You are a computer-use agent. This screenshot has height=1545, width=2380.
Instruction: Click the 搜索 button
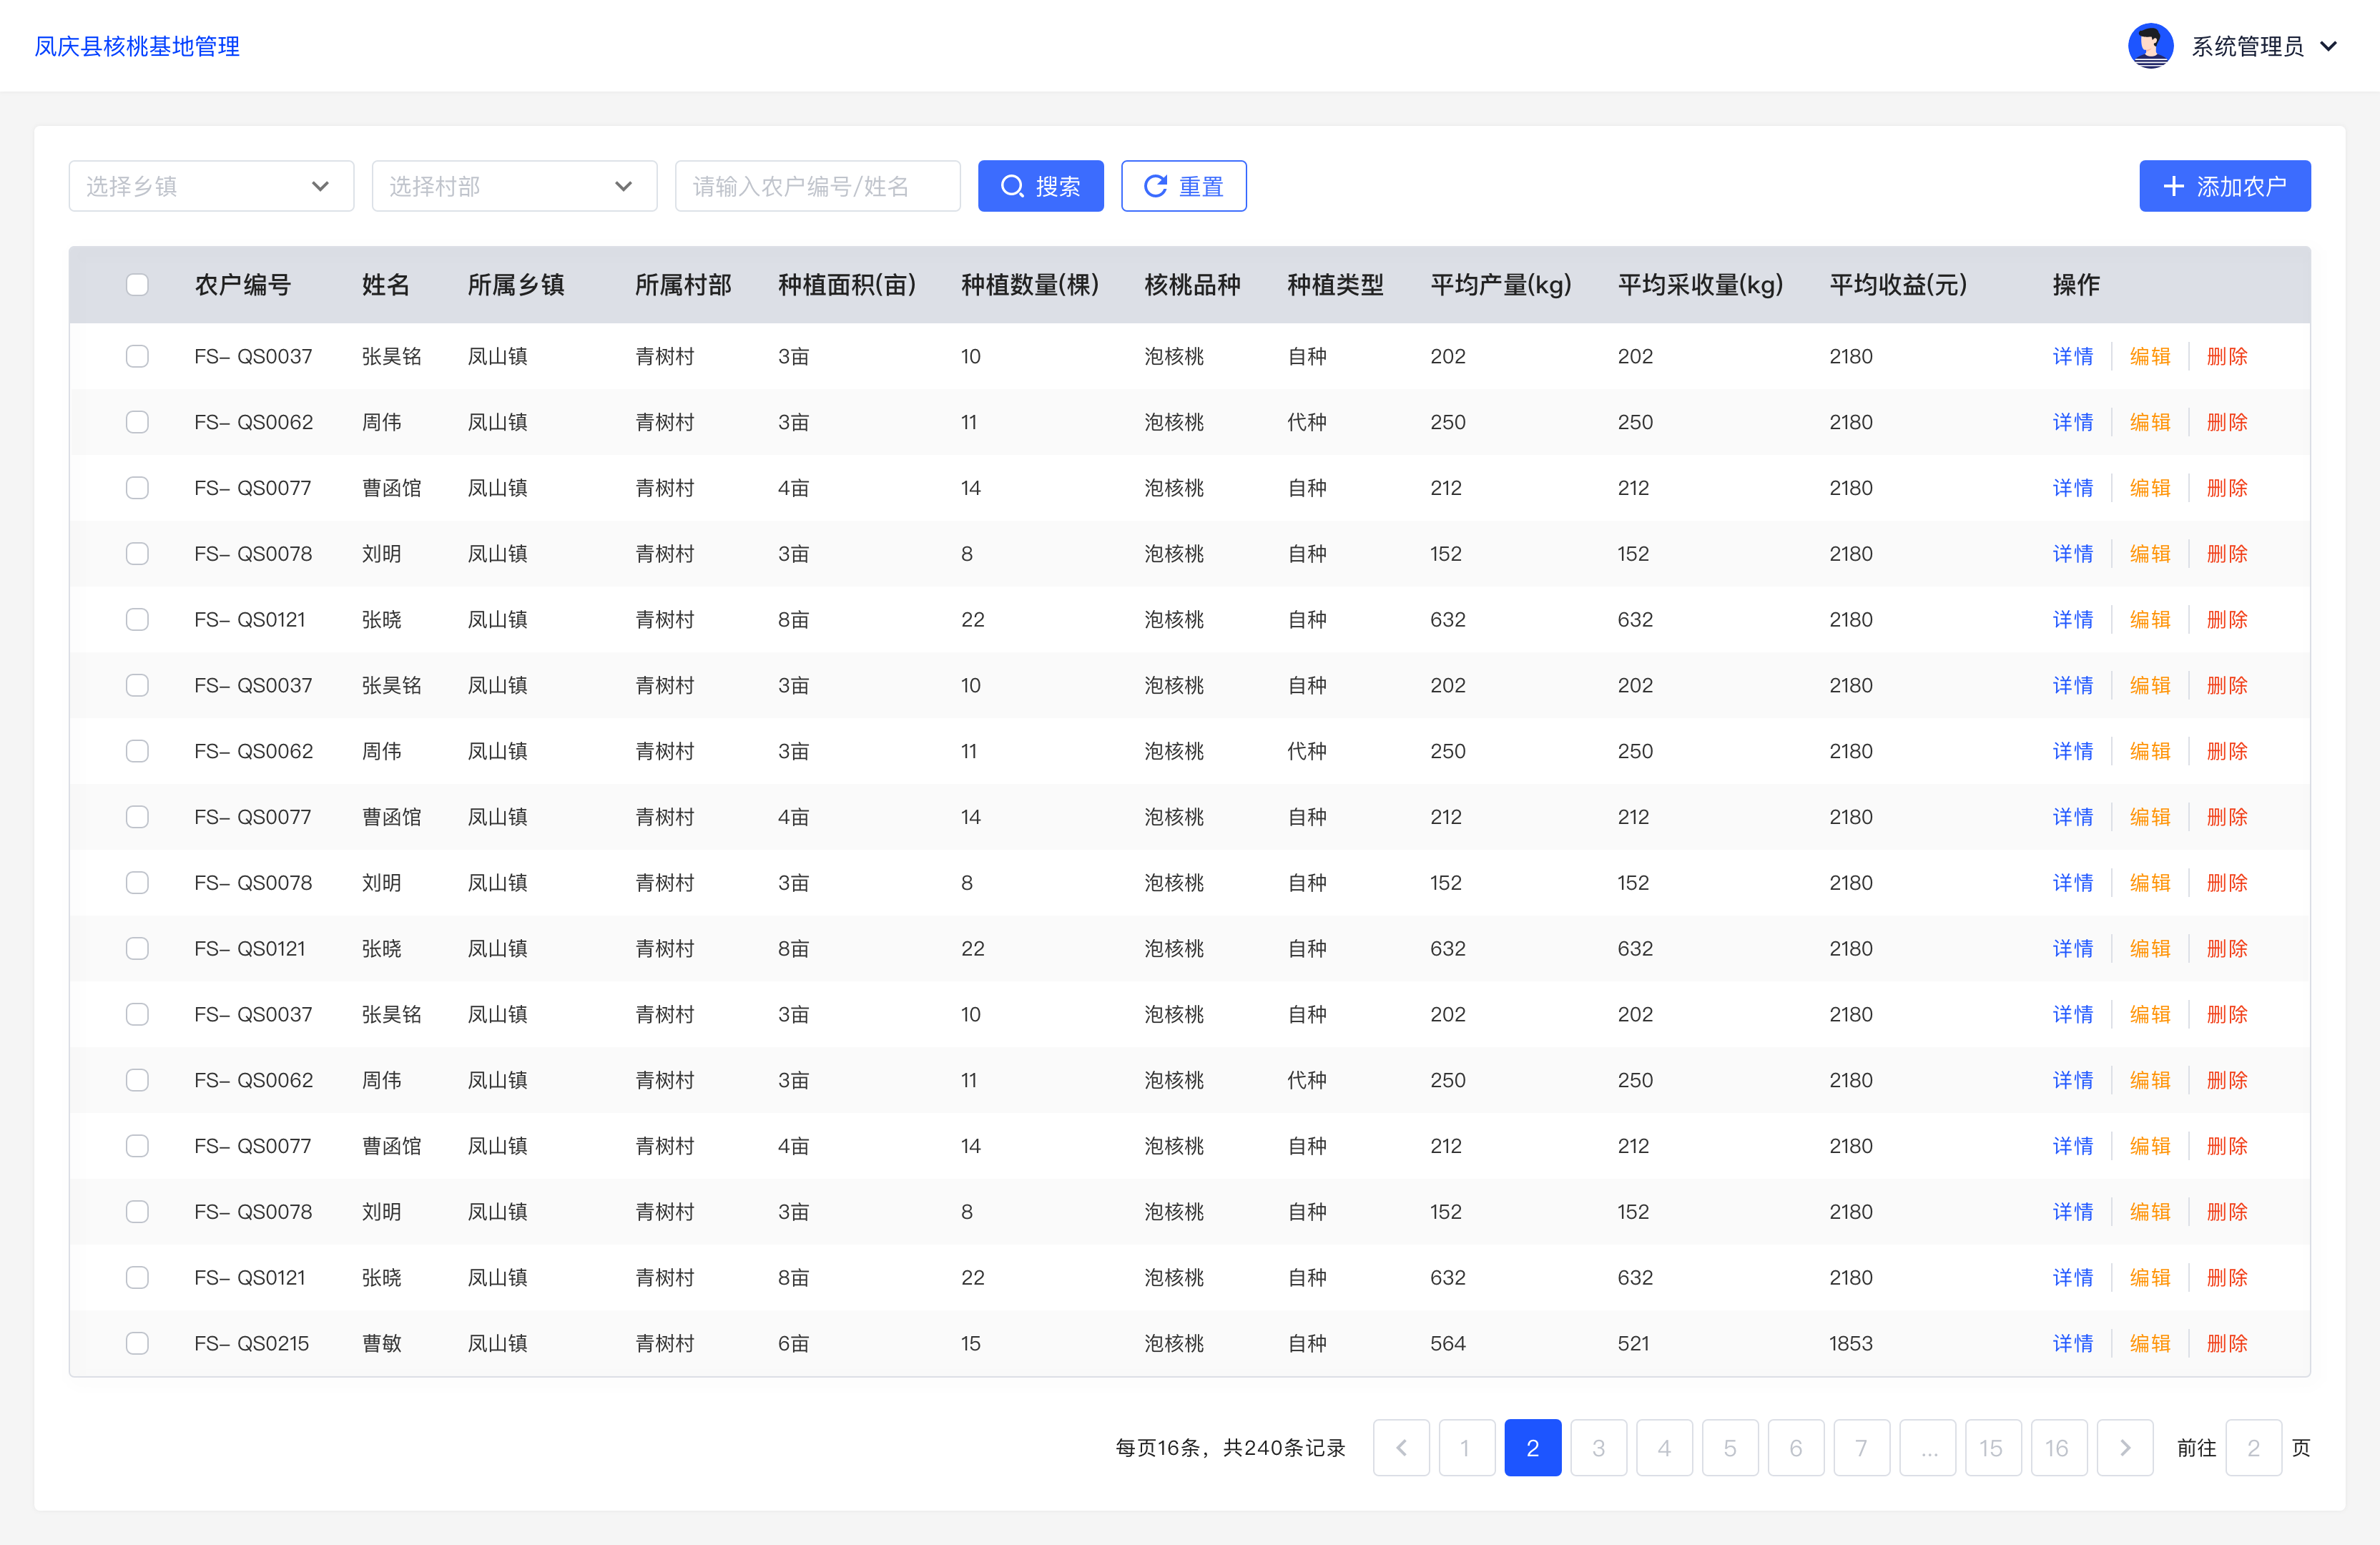coord(1040,186)
